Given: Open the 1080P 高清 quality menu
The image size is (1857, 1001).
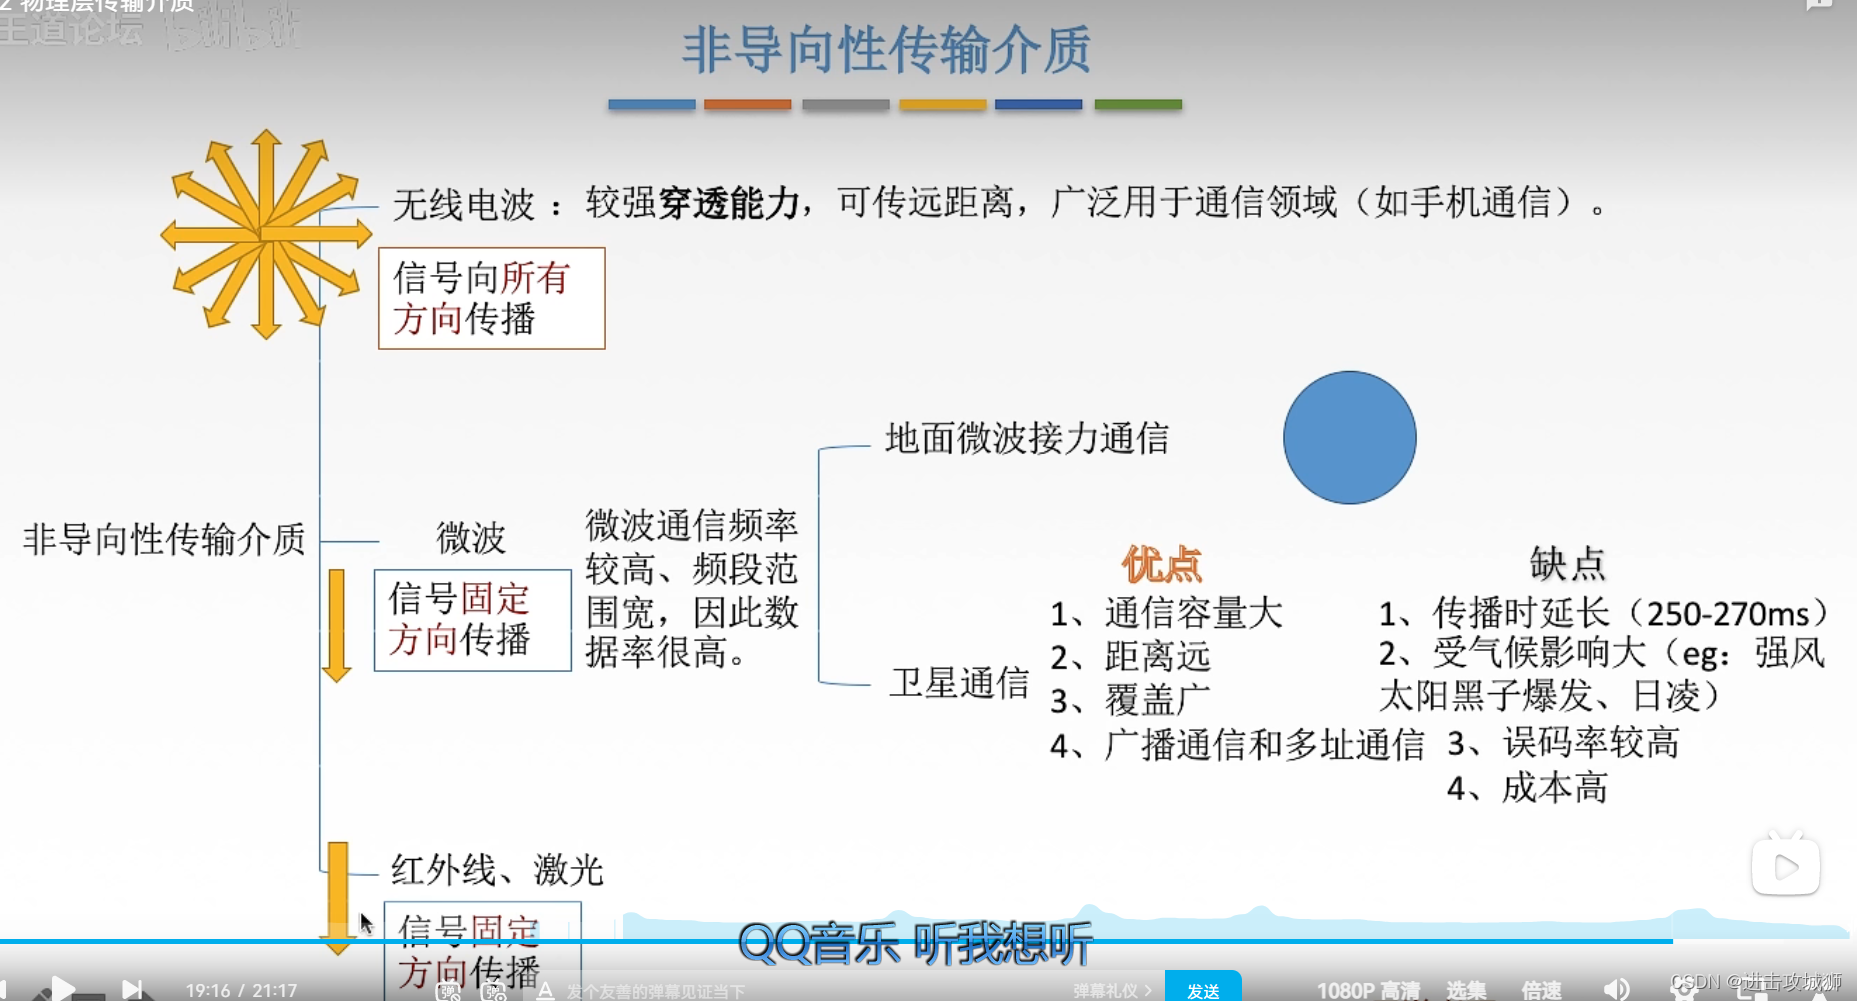Looking at the screenshot, I should [x=1368, y=990].
